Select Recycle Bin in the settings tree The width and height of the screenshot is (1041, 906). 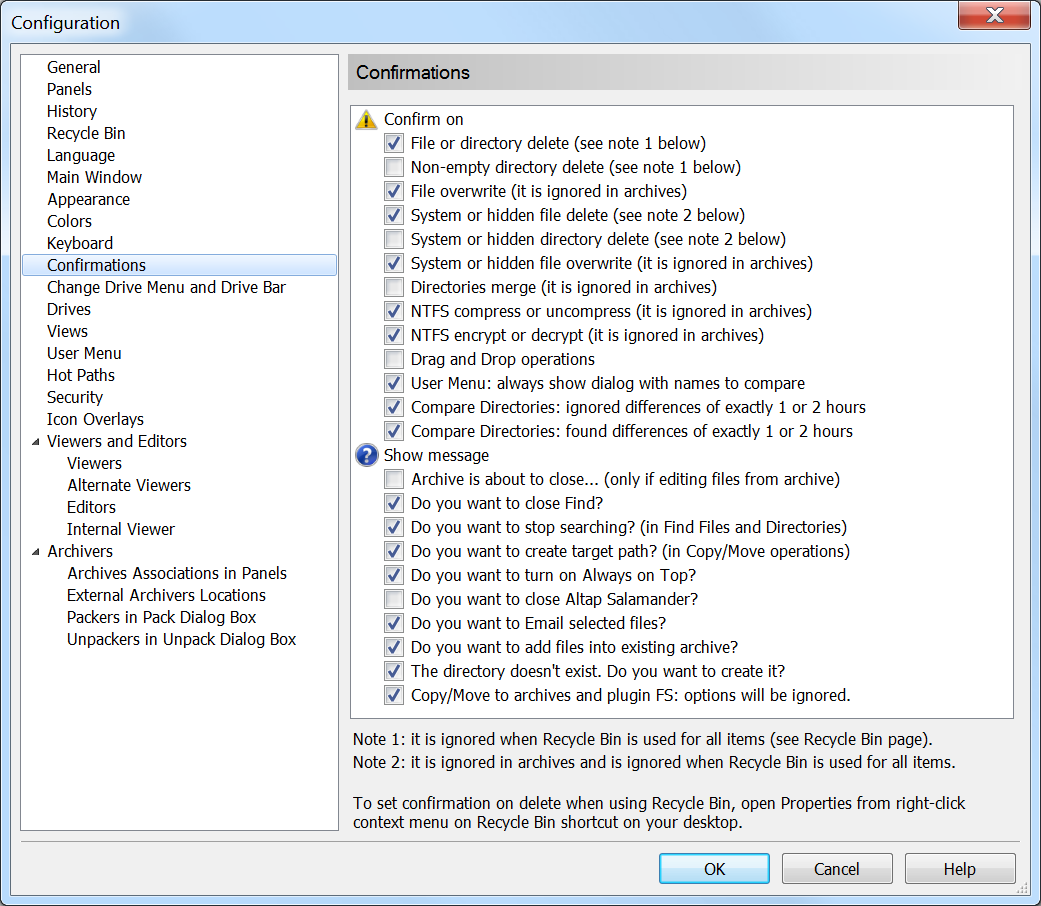coord(86,134)
